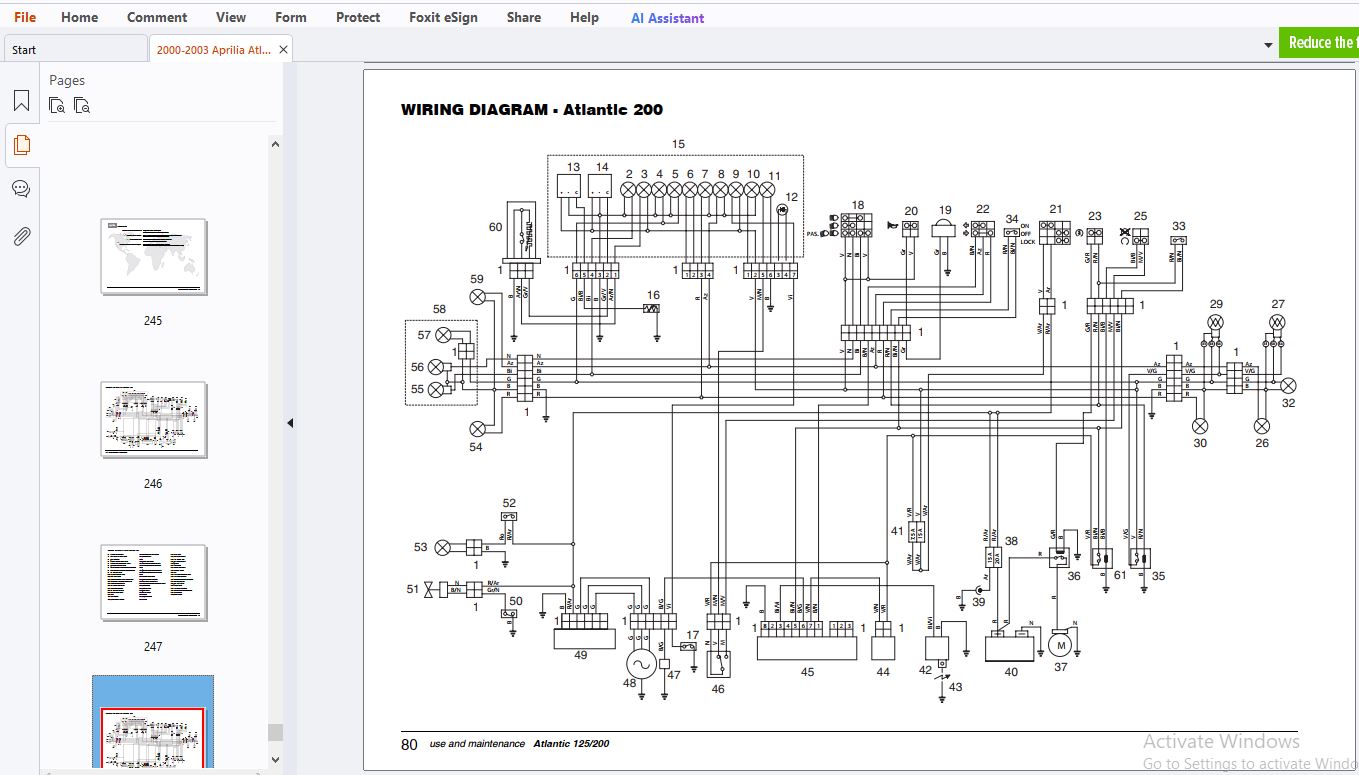The width and height of the screenshot is (1359, 775).
Task: Click component label 40 battery in diagram
Action: (x=1011, y=672)
